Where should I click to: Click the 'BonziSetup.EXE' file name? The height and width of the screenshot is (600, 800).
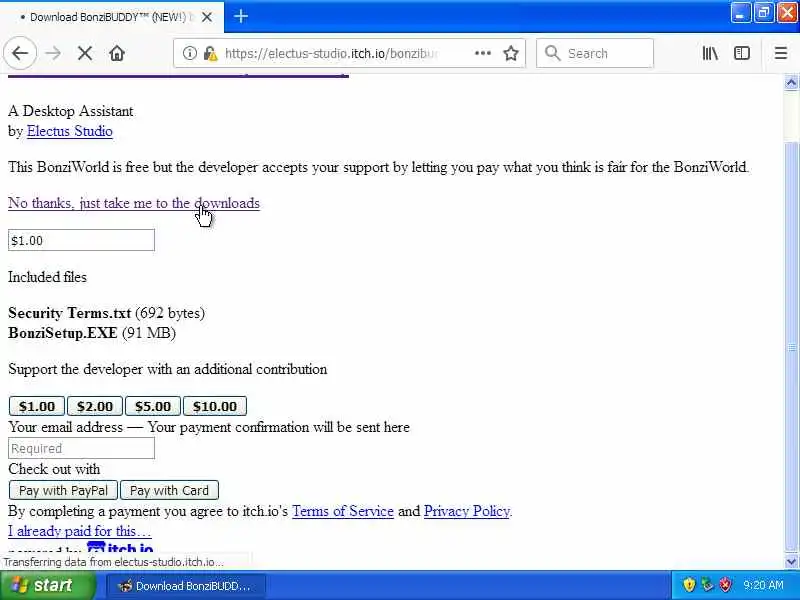point(63,333)
